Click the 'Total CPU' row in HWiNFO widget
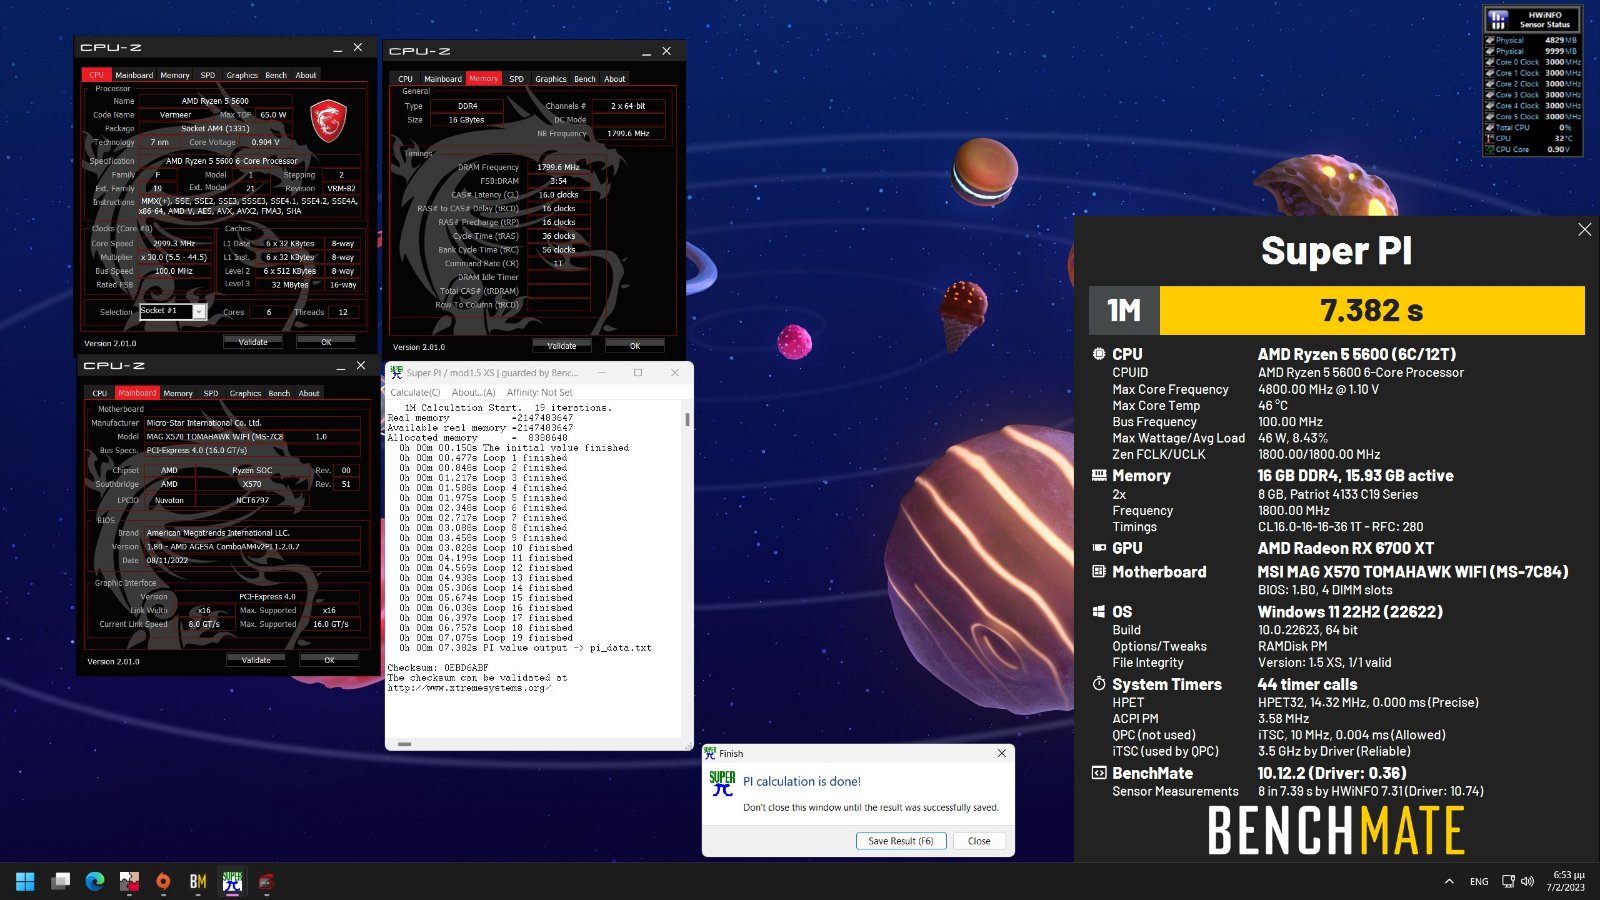Image resolution: width=1600 pixels, height=900 pixels. pyautogui.click(x=1533, y=127)
